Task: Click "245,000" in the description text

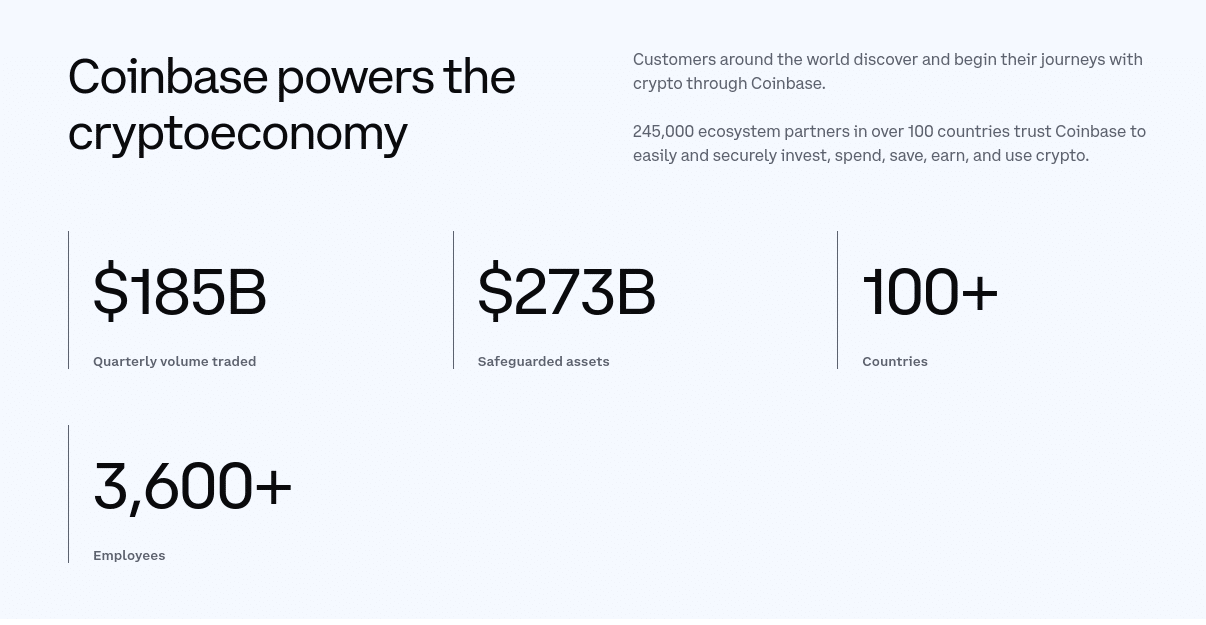Action: tap(663, 131)
